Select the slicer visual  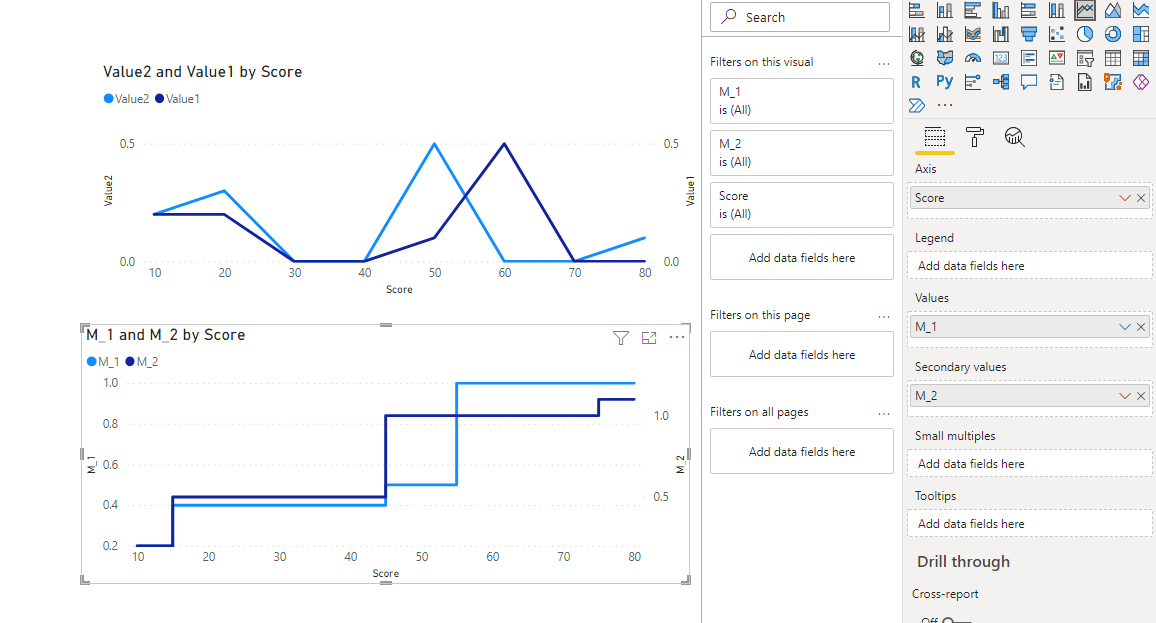coord(1084,58)
